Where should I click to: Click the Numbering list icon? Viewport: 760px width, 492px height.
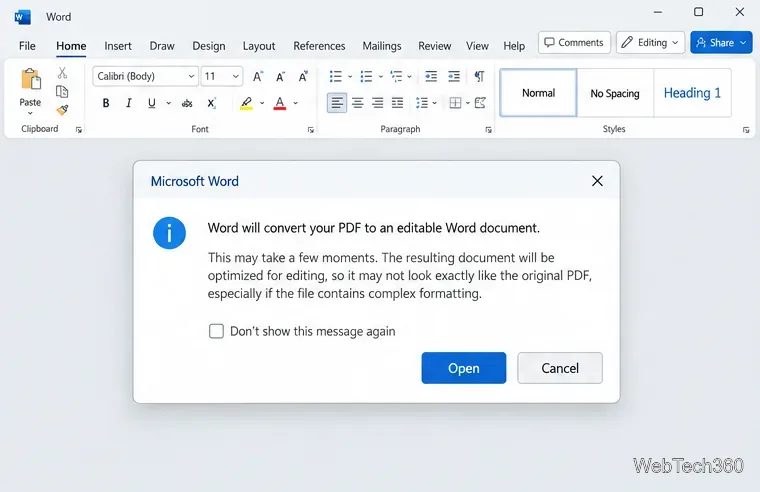tap(366, 76)
